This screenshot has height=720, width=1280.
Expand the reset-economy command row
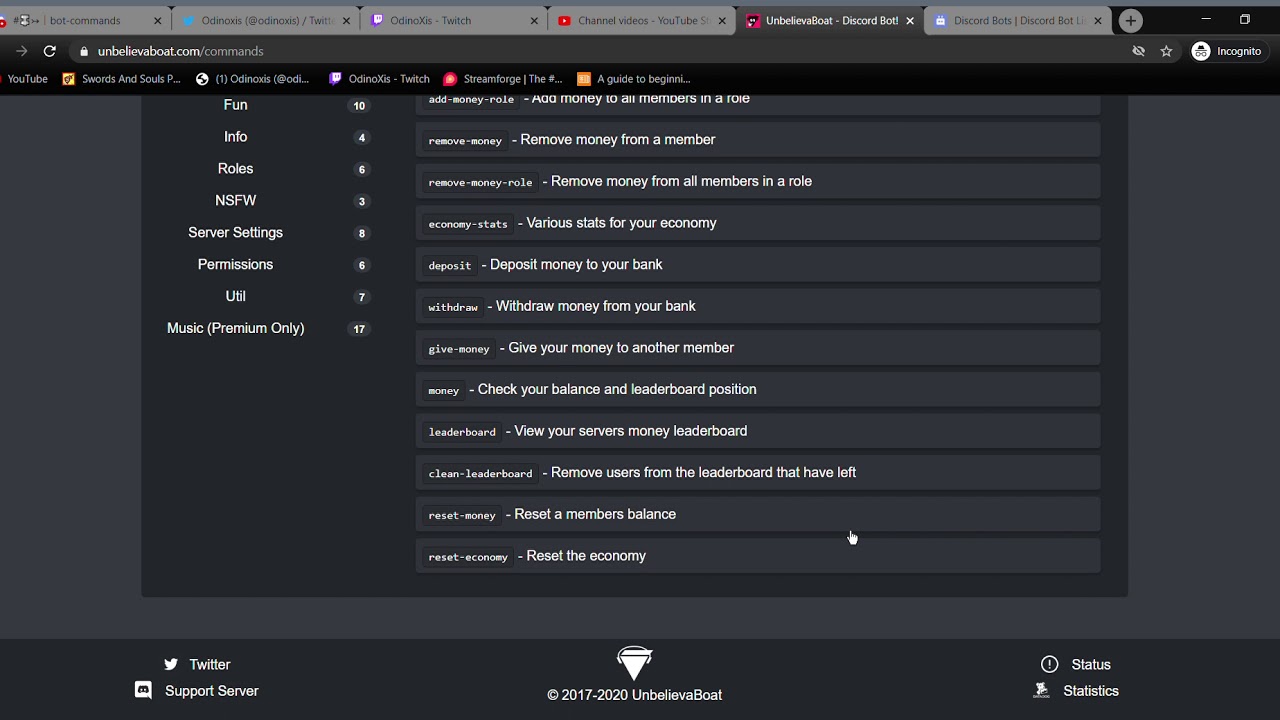point(758,556)
